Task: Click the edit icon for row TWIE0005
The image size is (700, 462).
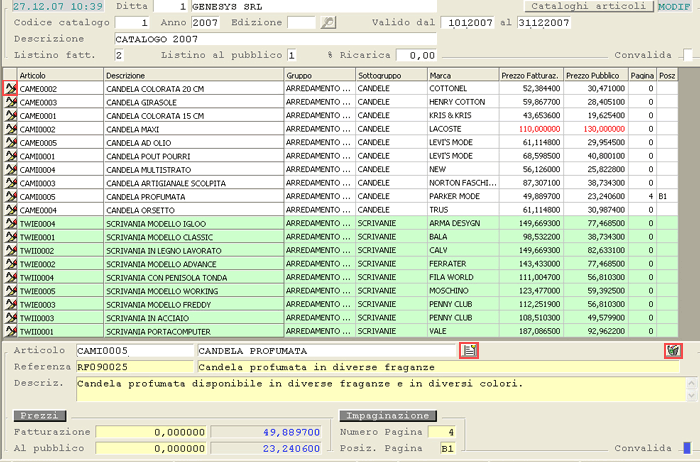Action: [x=10, y=291]
